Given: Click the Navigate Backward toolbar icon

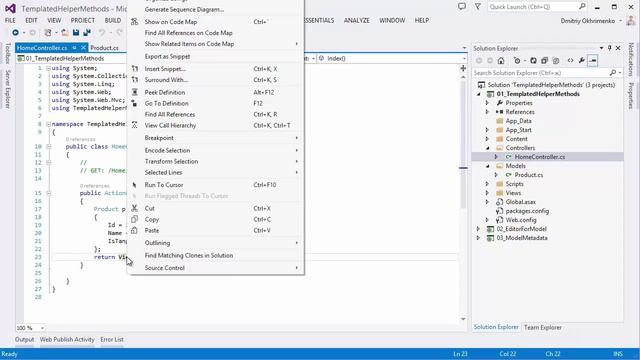Looking at the screenshot, I should click(x=16, y=33).
